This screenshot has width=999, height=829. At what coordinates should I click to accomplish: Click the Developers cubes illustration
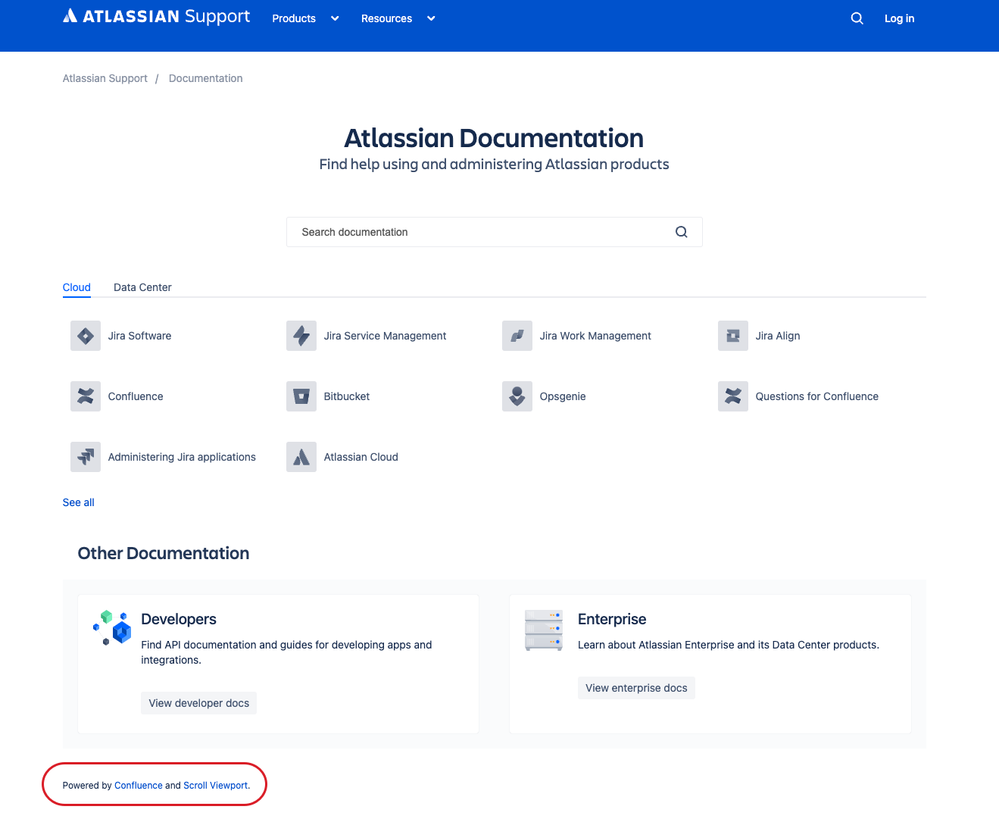pos(112,628)
